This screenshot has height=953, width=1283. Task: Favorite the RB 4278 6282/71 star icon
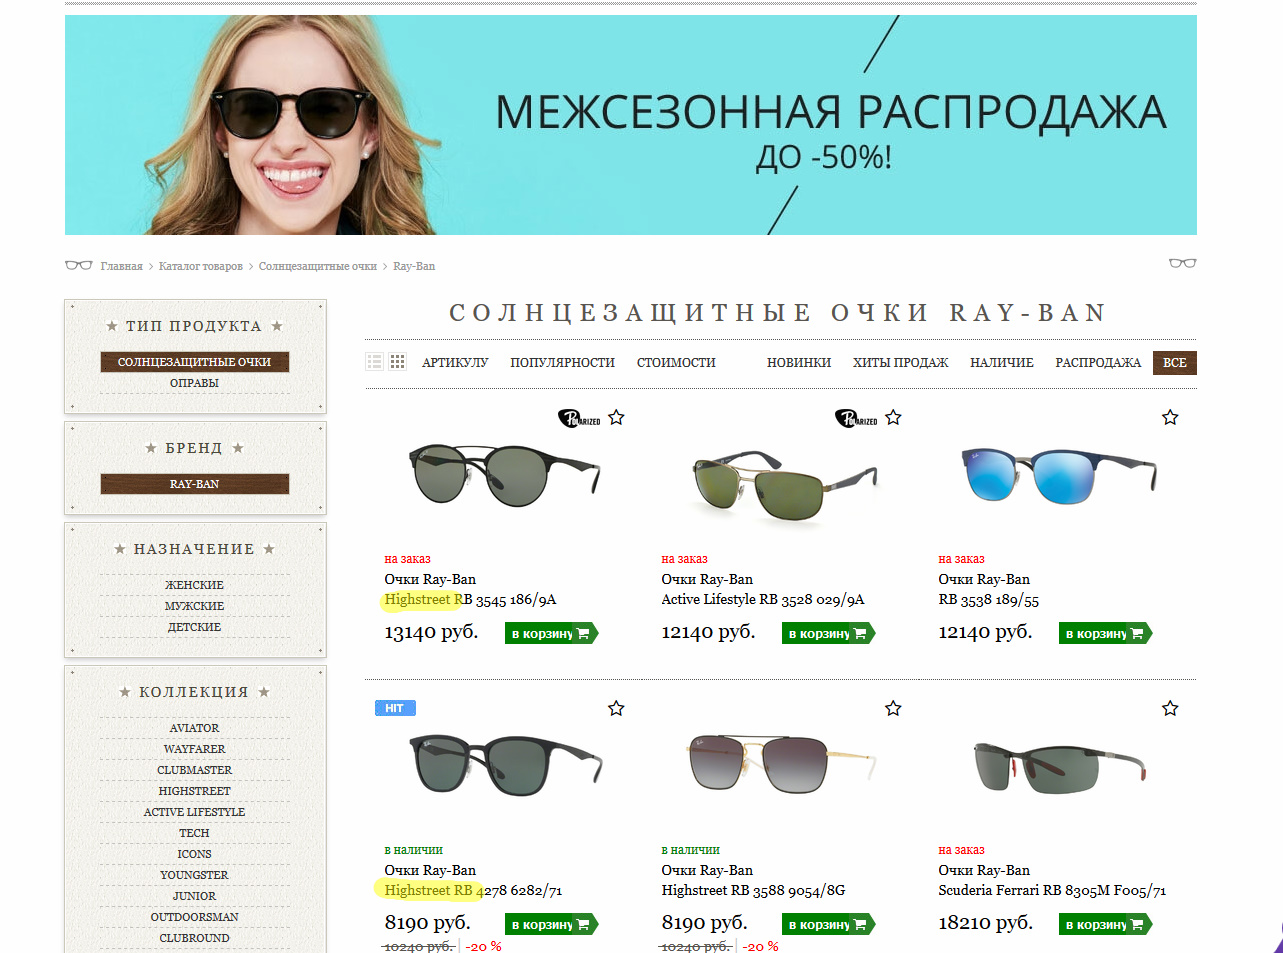point(616,708)
